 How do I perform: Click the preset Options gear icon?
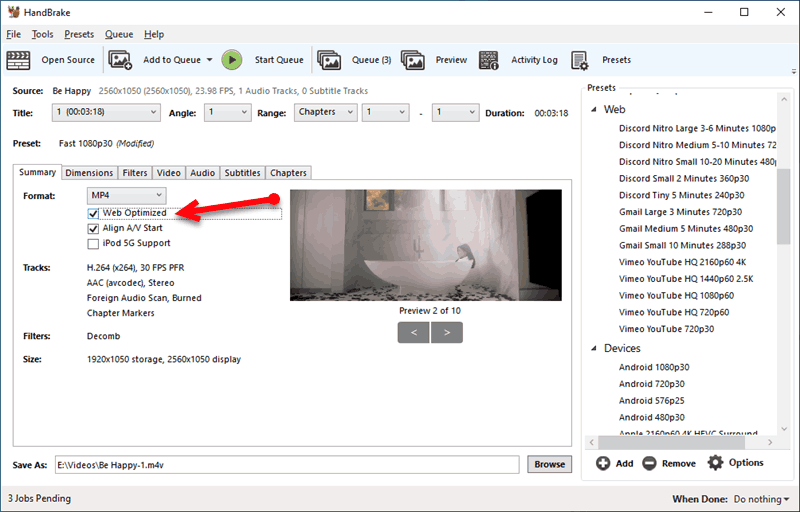point(715,463)
